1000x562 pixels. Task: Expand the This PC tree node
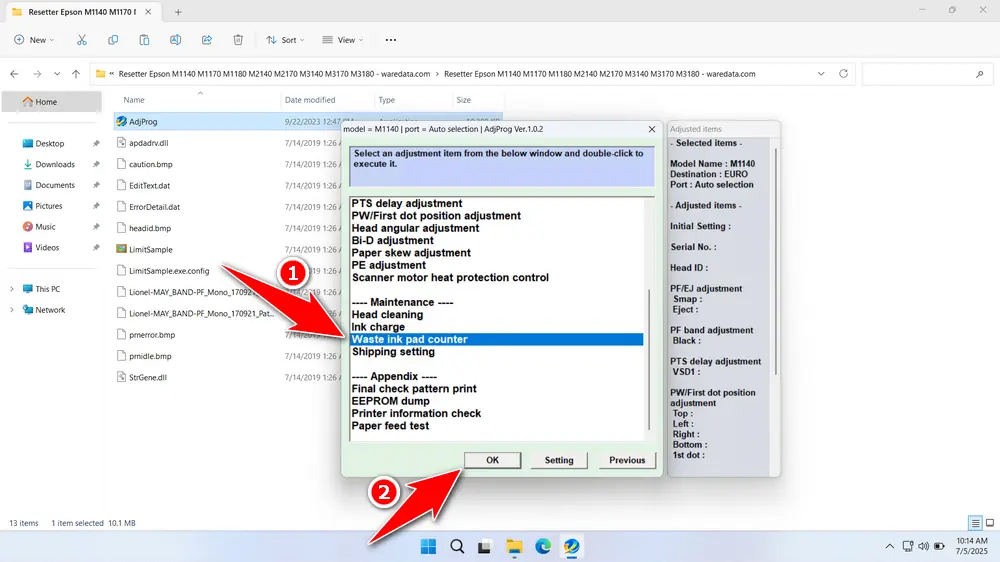tap(11, 289)
